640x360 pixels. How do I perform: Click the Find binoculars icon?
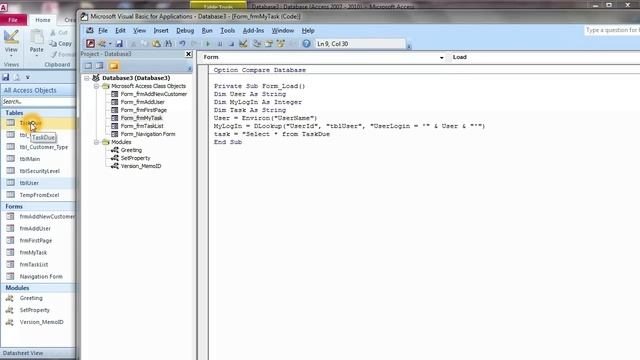point(168,44)
